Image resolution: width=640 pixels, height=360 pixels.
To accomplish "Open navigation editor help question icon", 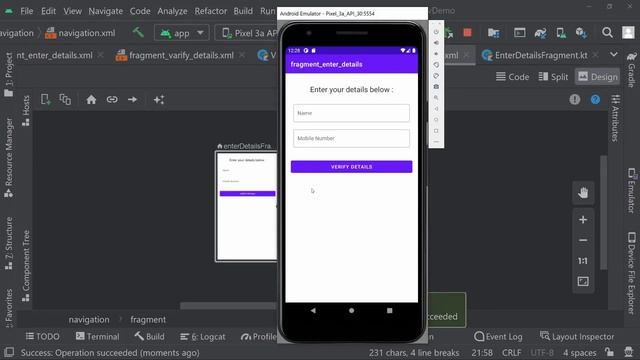I will click(x=596, y=99).
